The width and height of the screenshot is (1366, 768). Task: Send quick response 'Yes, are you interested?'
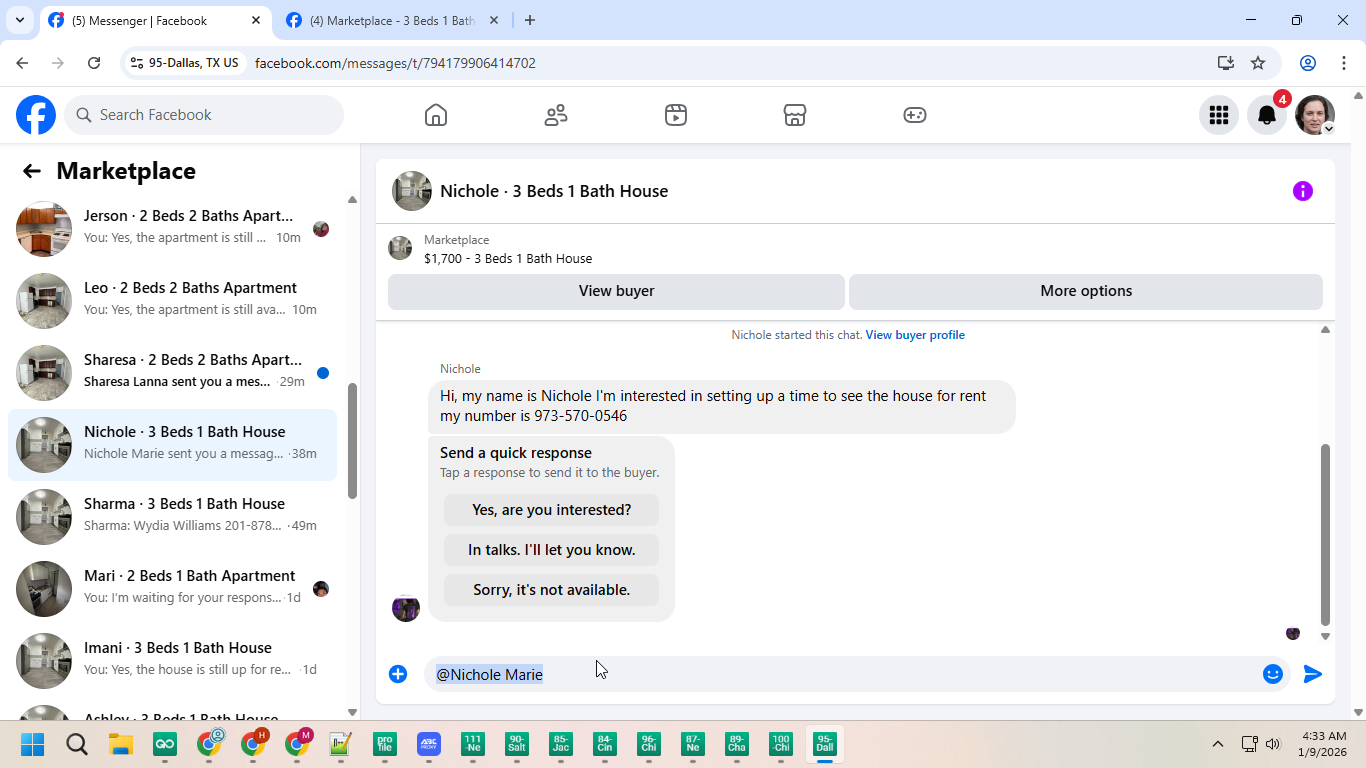tap(552, 510)
